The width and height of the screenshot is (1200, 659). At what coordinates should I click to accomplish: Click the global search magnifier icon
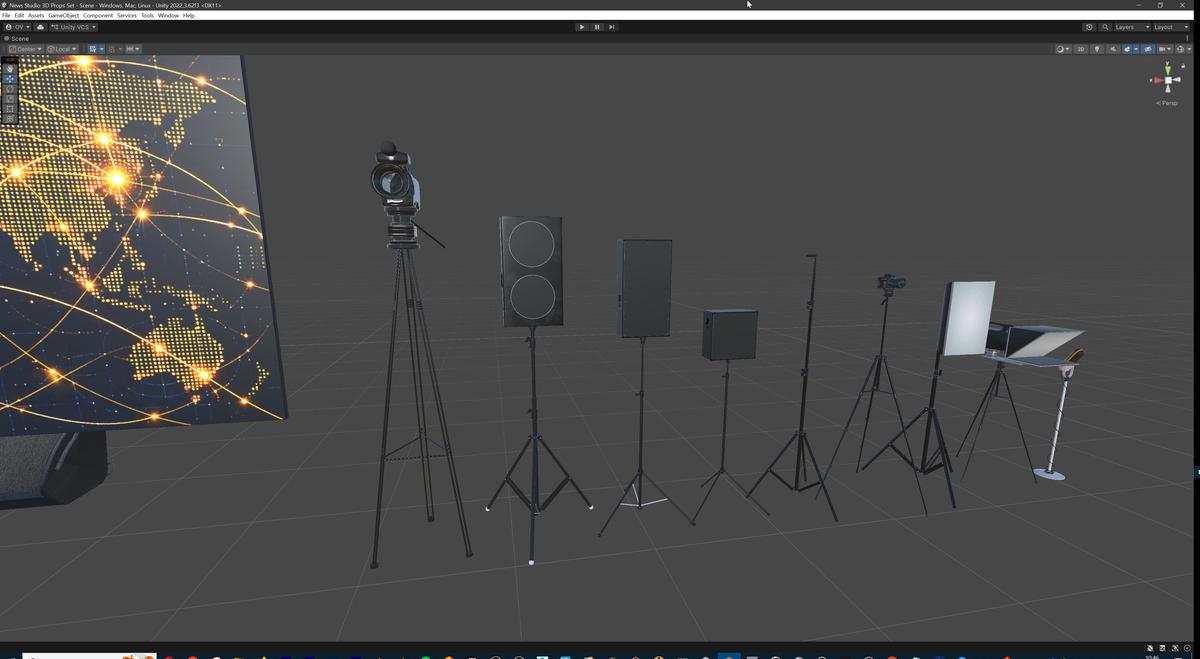point(1105,27)
